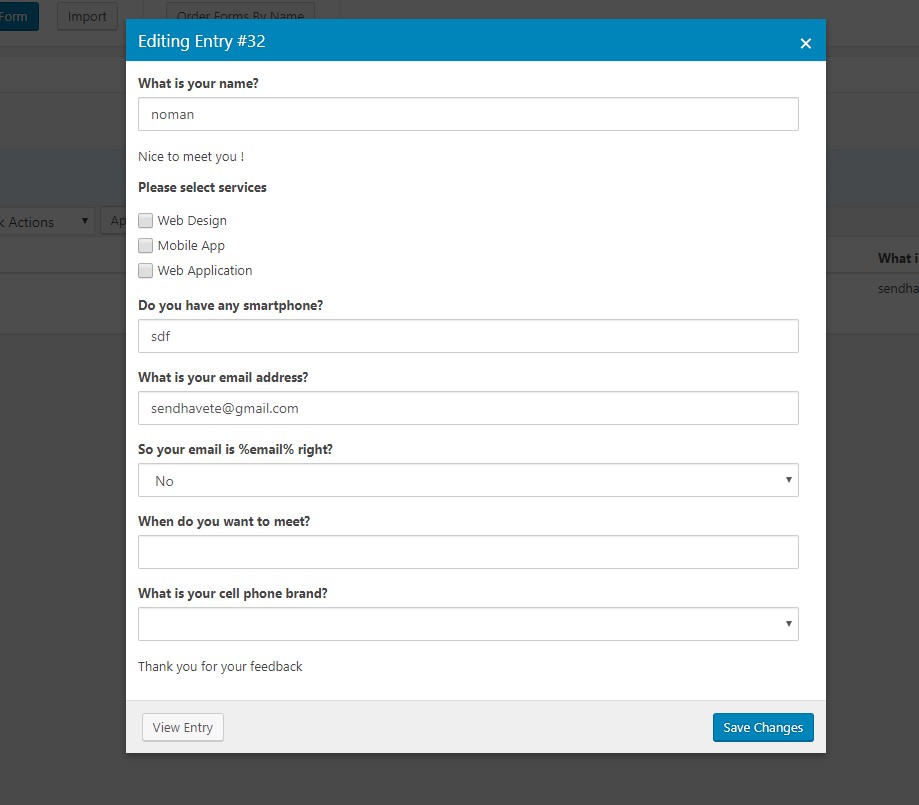
Task: Click the meeting date input field
Action: [468, 553]
